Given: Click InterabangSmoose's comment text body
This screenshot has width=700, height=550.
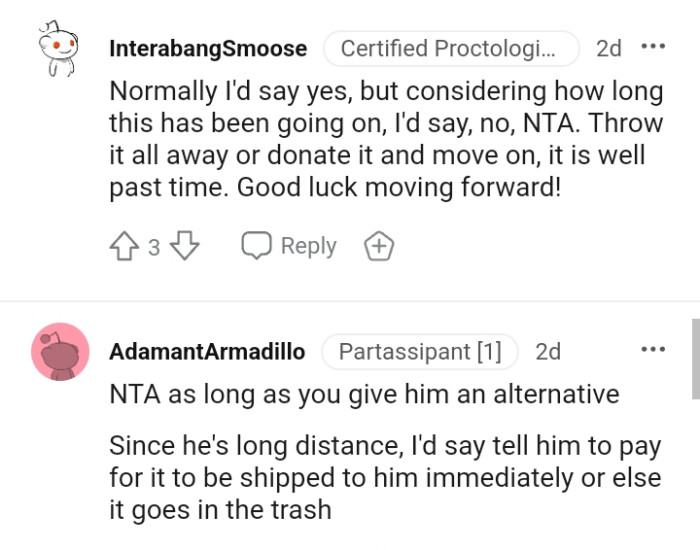Looking at the screenshot, I should 385,139.
